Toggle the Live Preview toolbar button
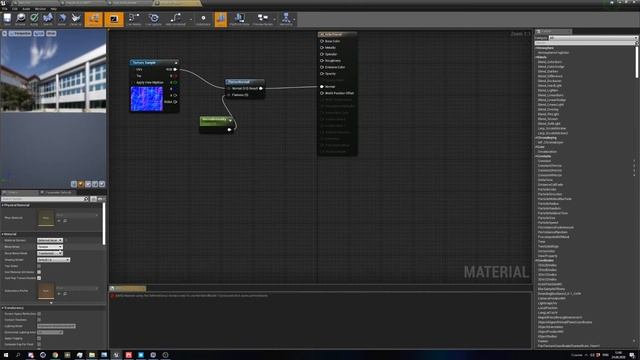 point(114,19)
